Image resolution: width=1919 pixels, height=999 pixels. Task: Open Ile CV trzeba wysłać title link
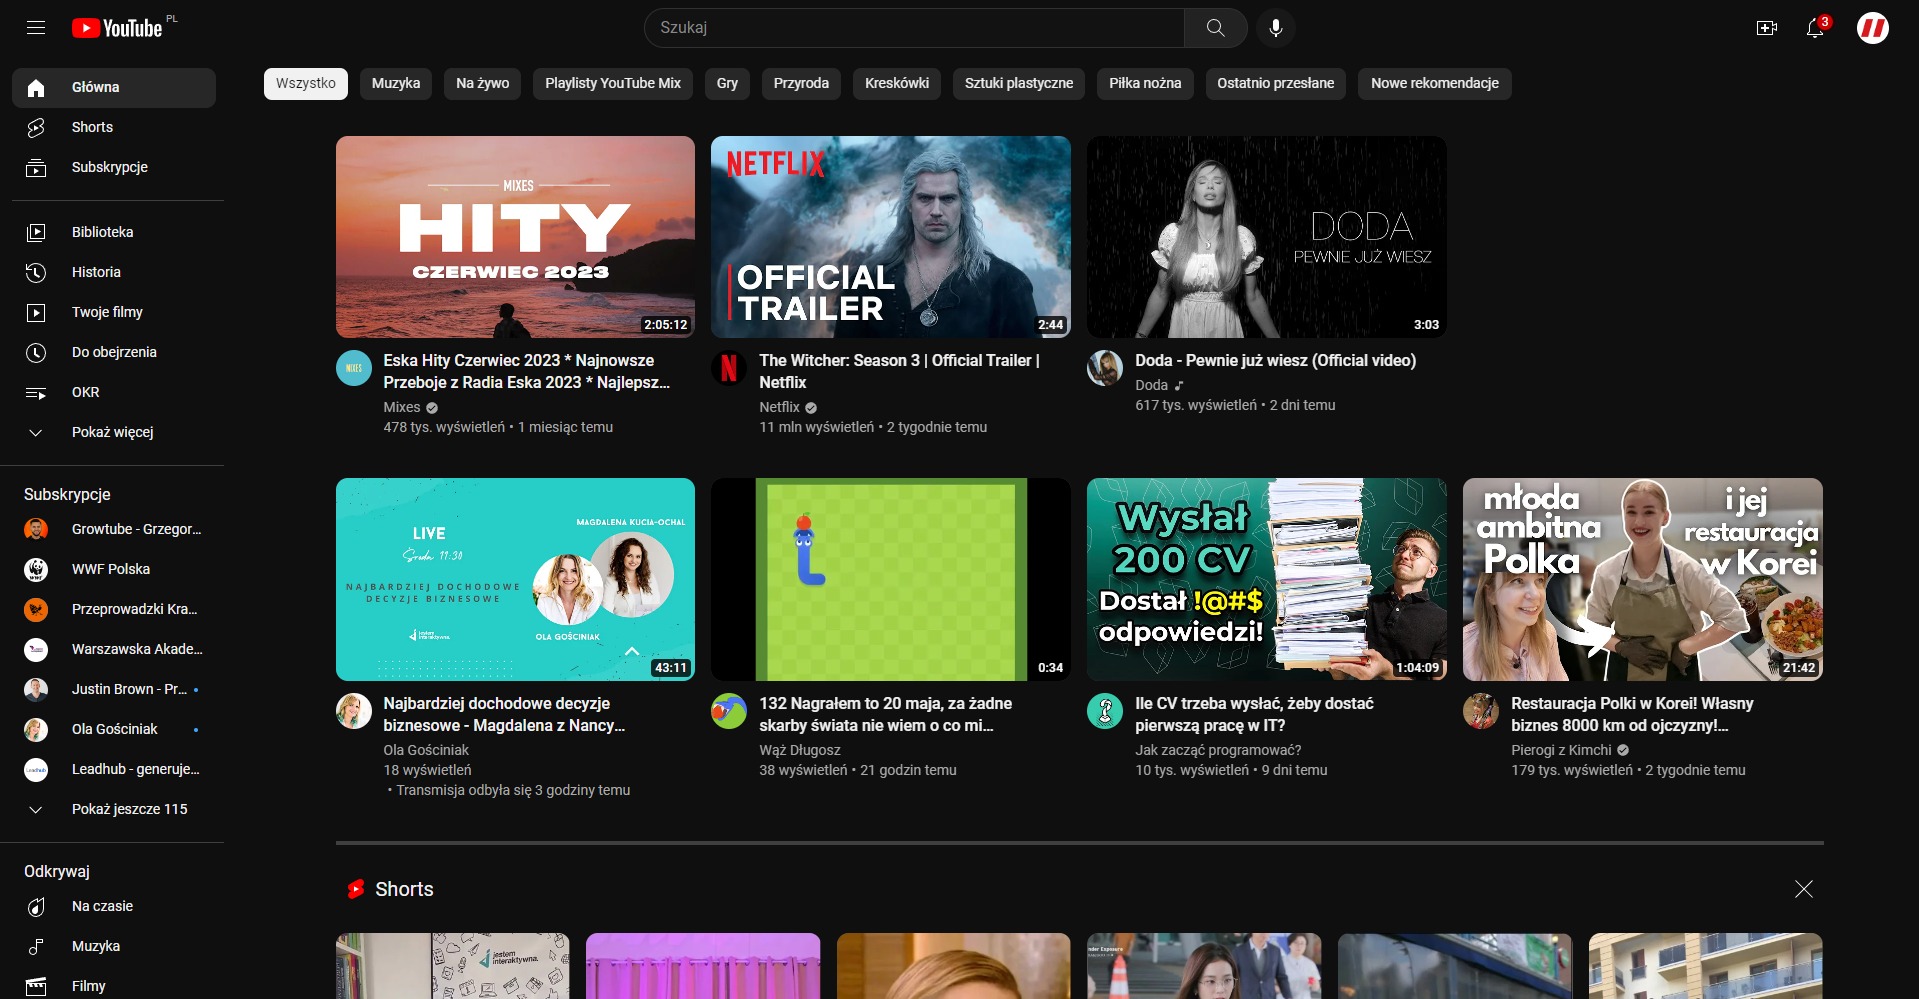tap(1254, 714)
